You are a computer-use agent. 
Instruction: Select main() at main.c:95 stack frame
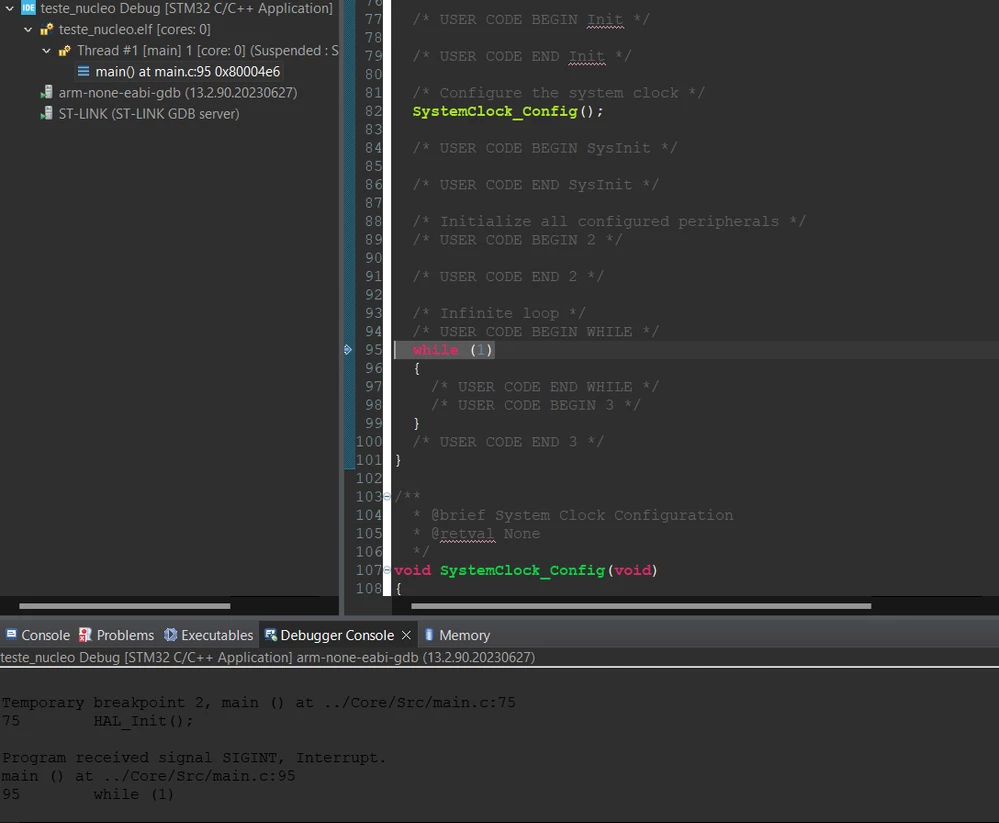pos(187,71)
